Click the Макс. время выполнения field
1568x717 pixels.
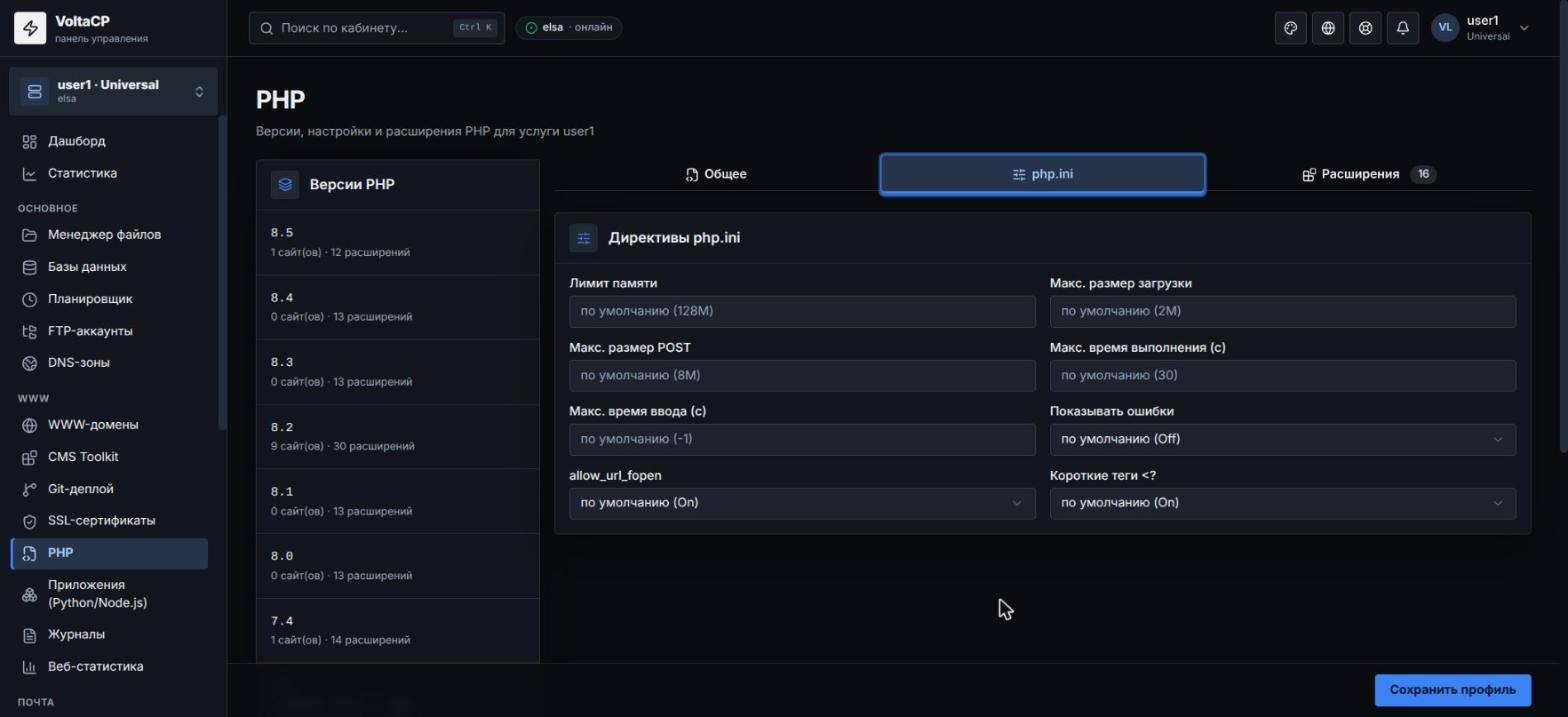coord(1282,375)
